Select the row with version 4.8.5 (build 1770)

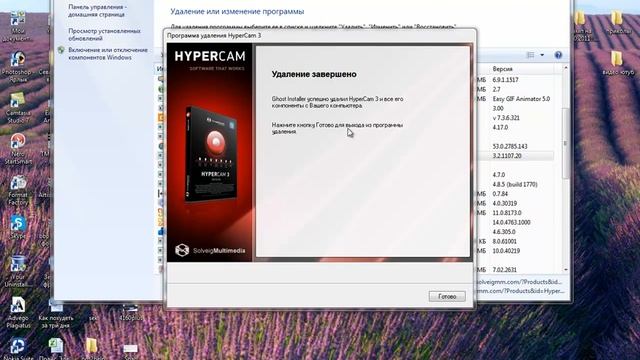(x=515, y=184)
